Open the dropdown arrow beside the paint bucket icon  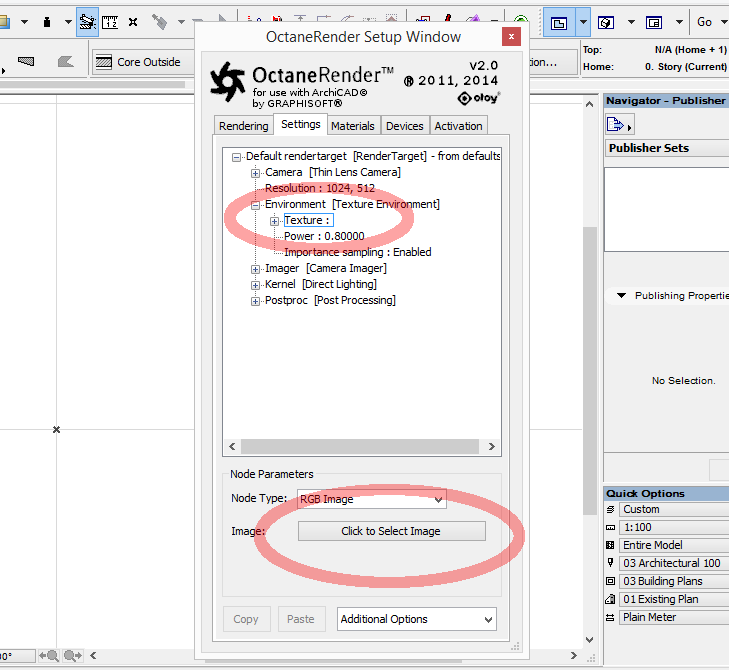[x=181, y=22]
